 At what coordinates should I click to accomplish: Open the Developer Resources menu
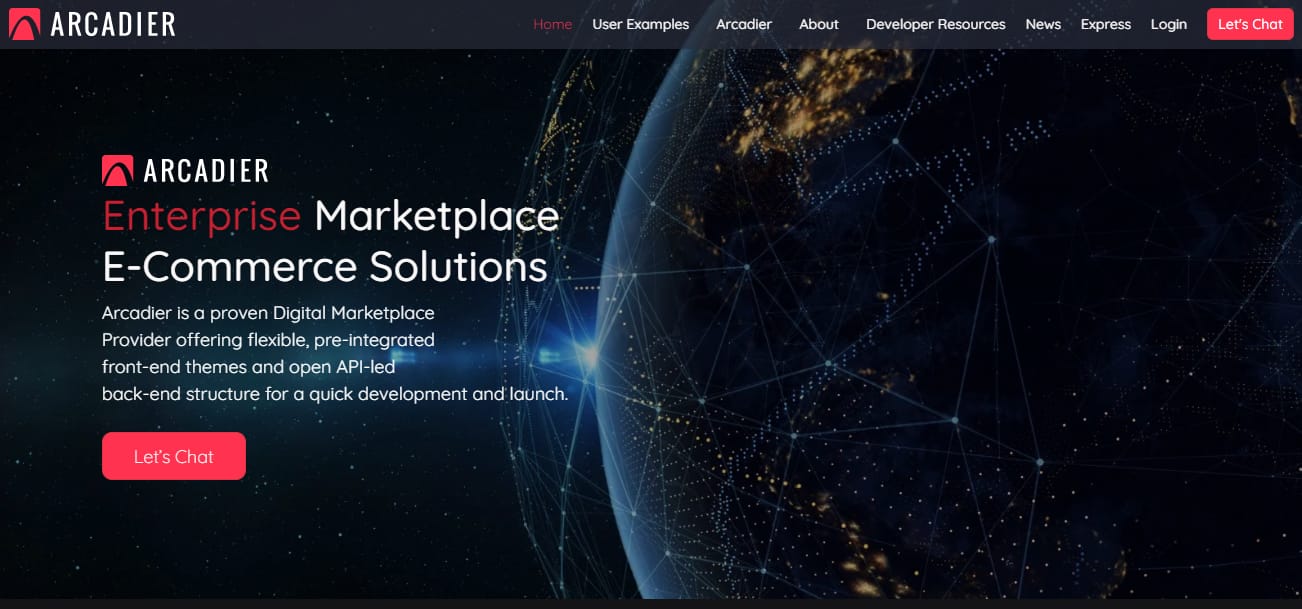coord(935,24)
